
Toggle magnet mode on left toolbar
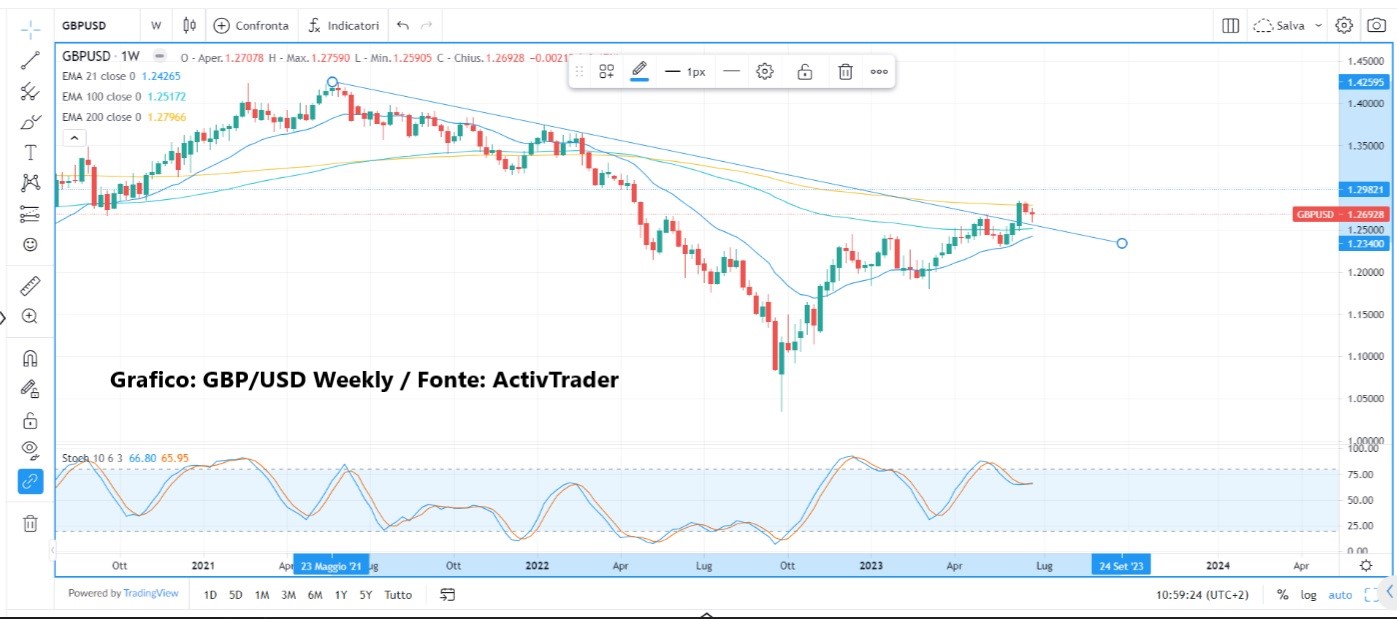[30, 358]
